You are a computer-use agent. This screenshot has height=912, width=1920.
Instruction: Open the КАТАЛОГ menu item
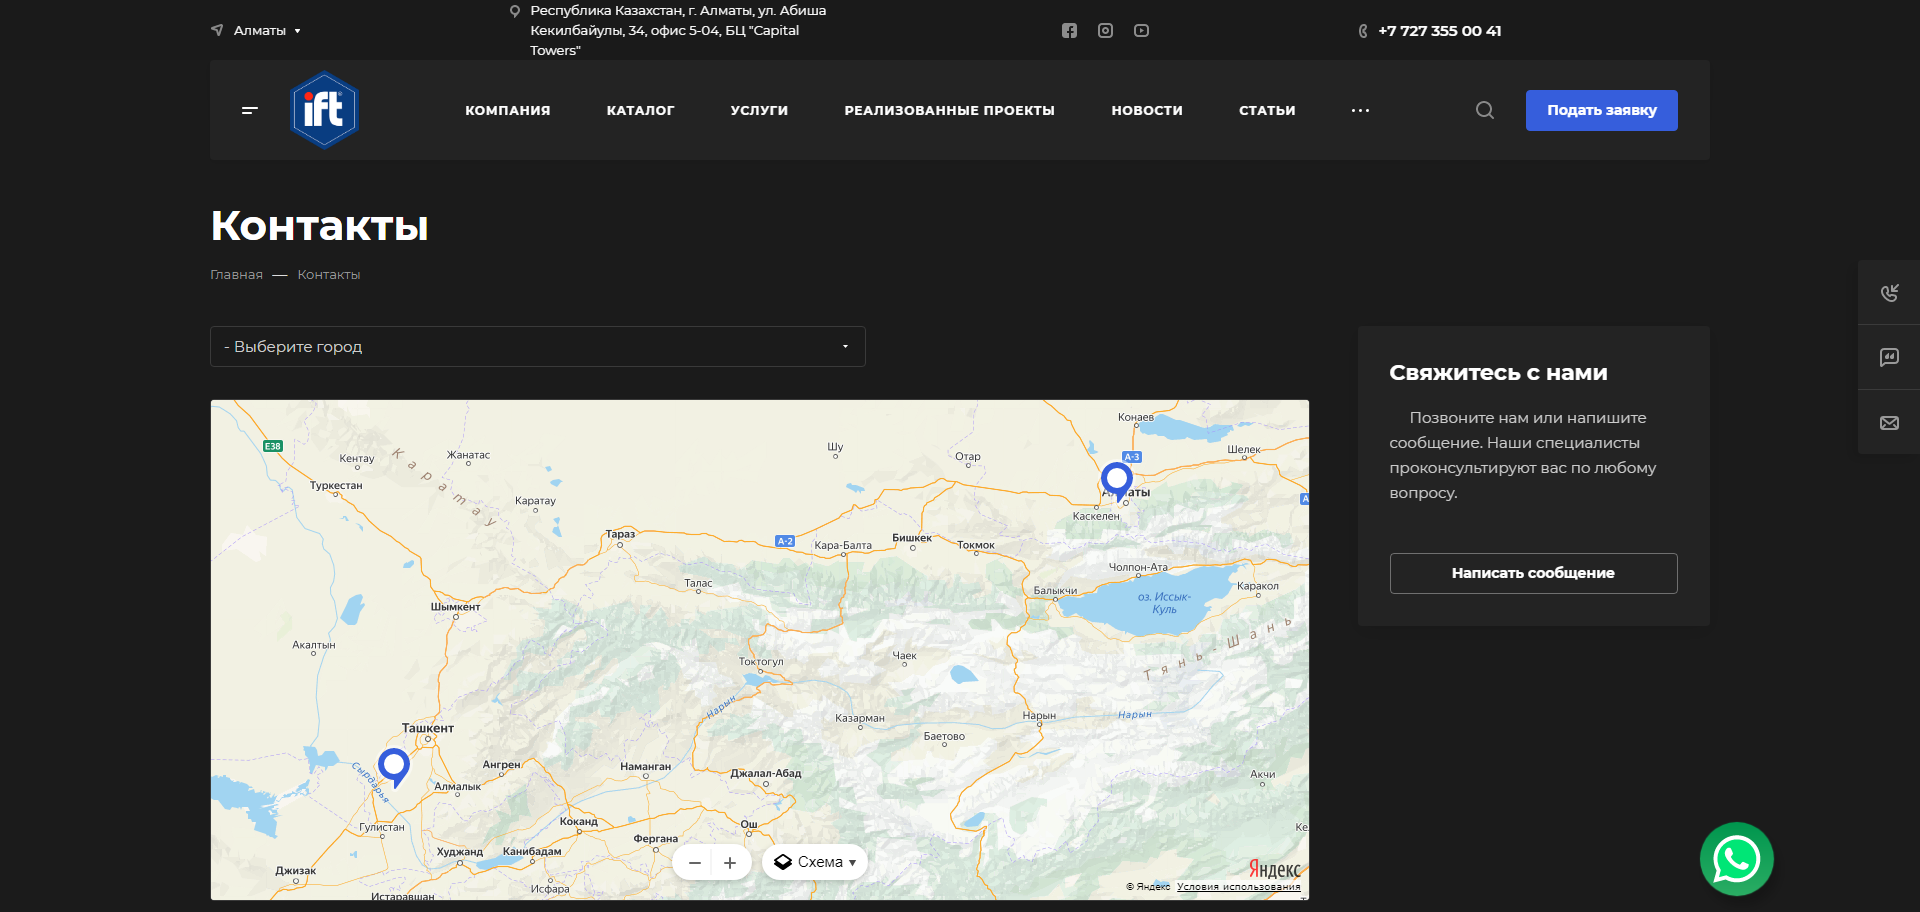(640, 110)
